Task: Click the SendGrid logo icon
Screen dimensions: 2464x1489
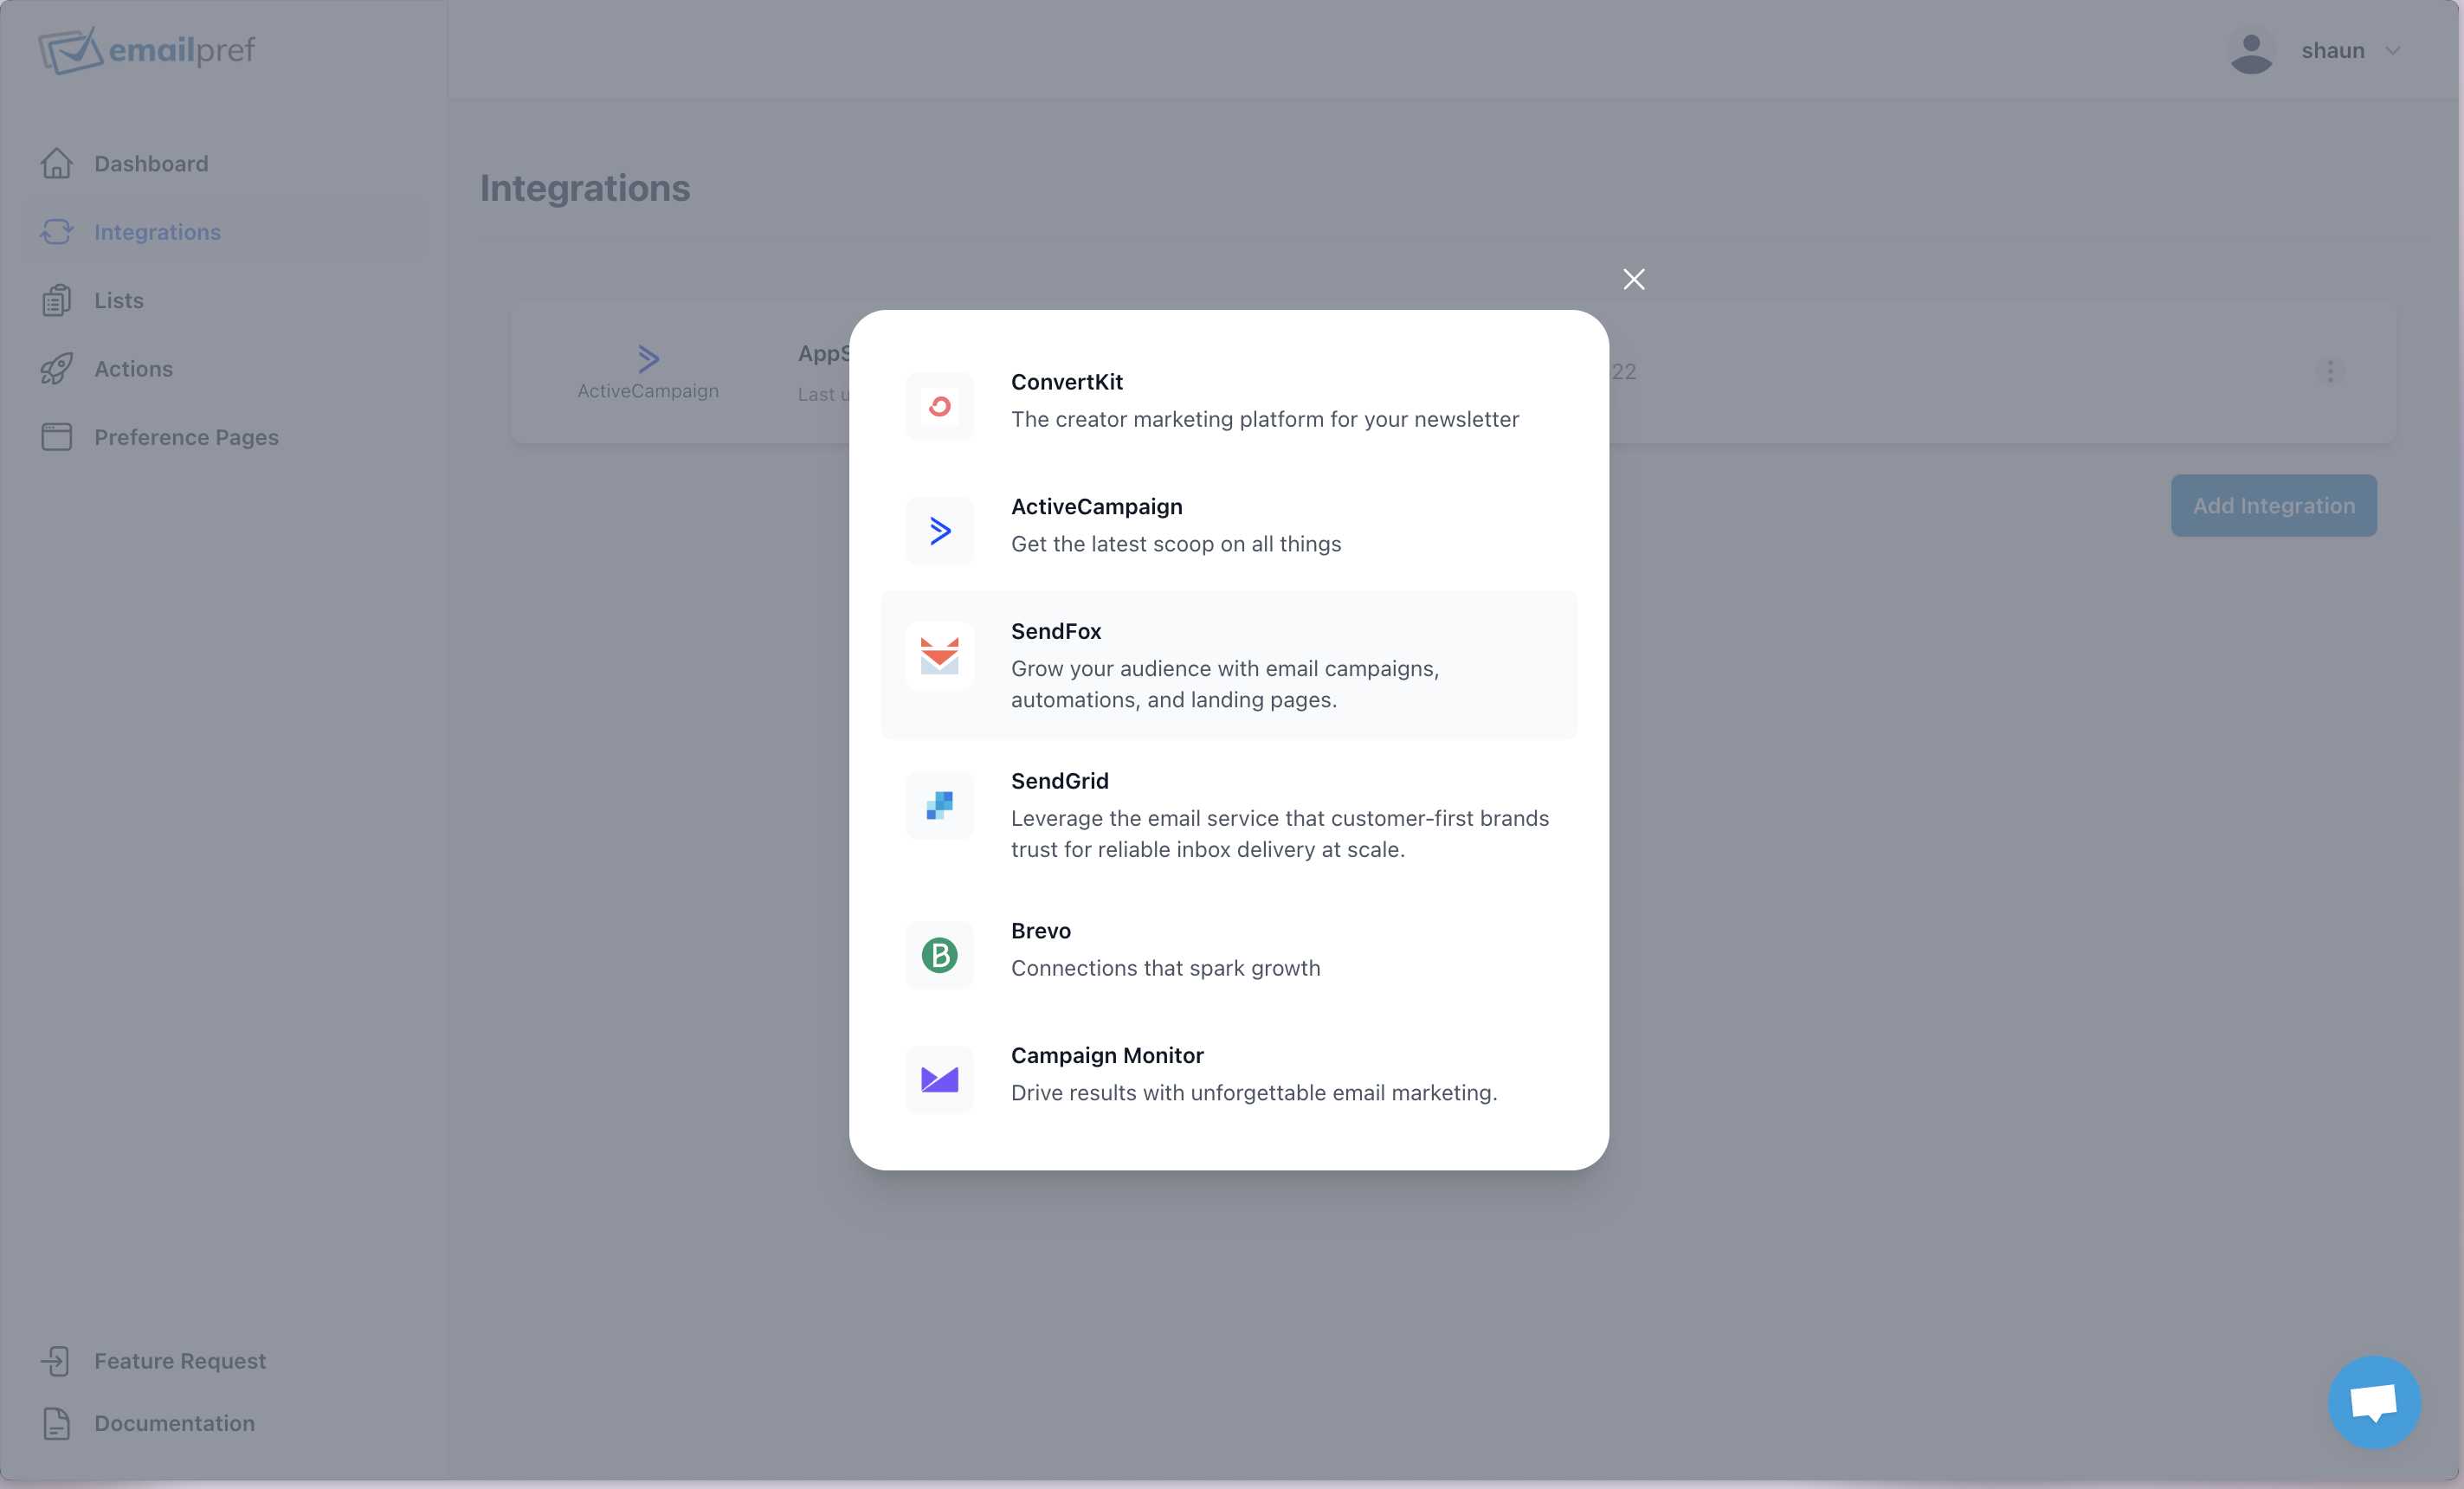Action: tap(939, 805)
